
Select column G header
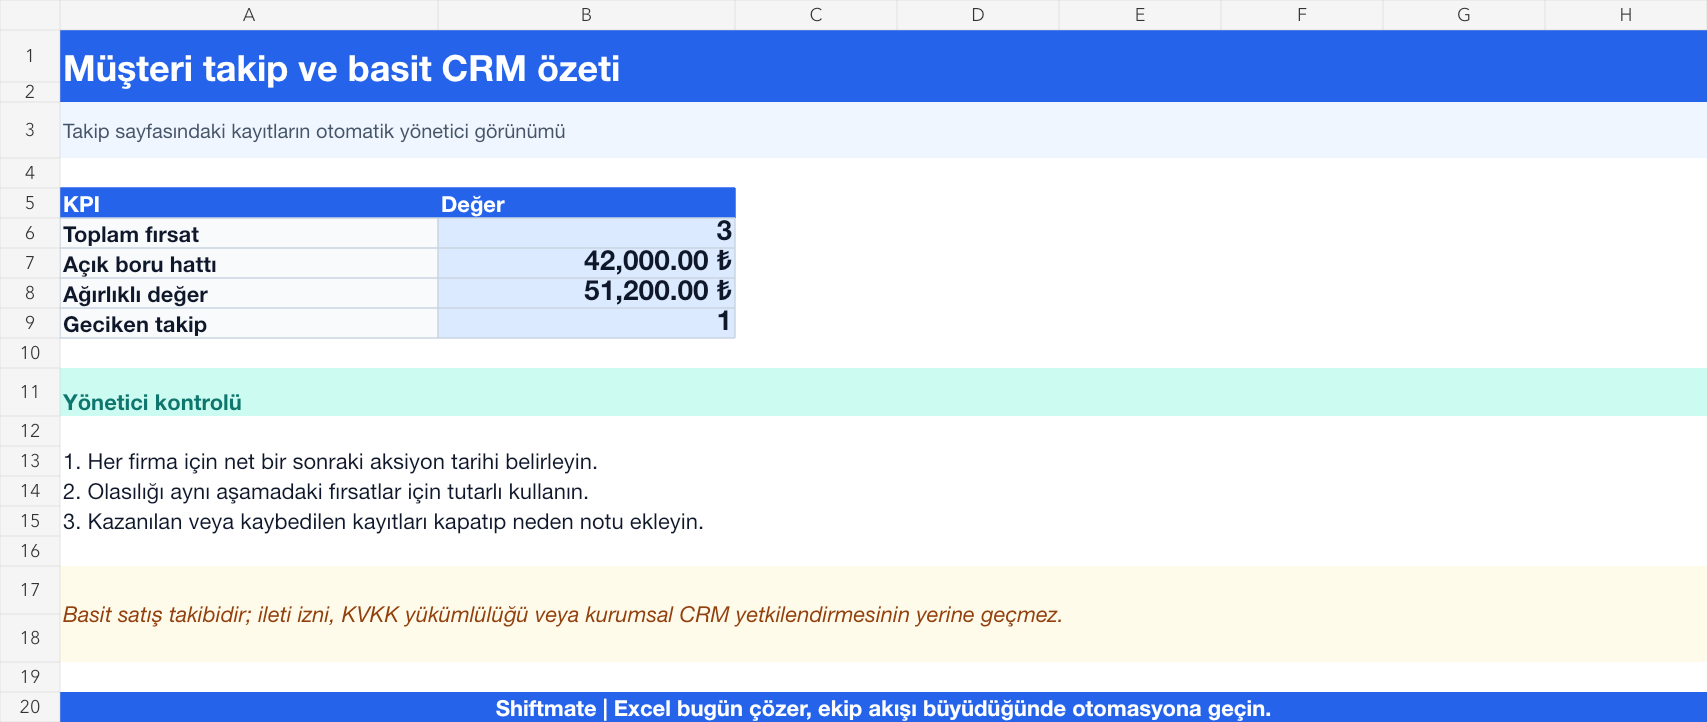(x=1464, y=15)
